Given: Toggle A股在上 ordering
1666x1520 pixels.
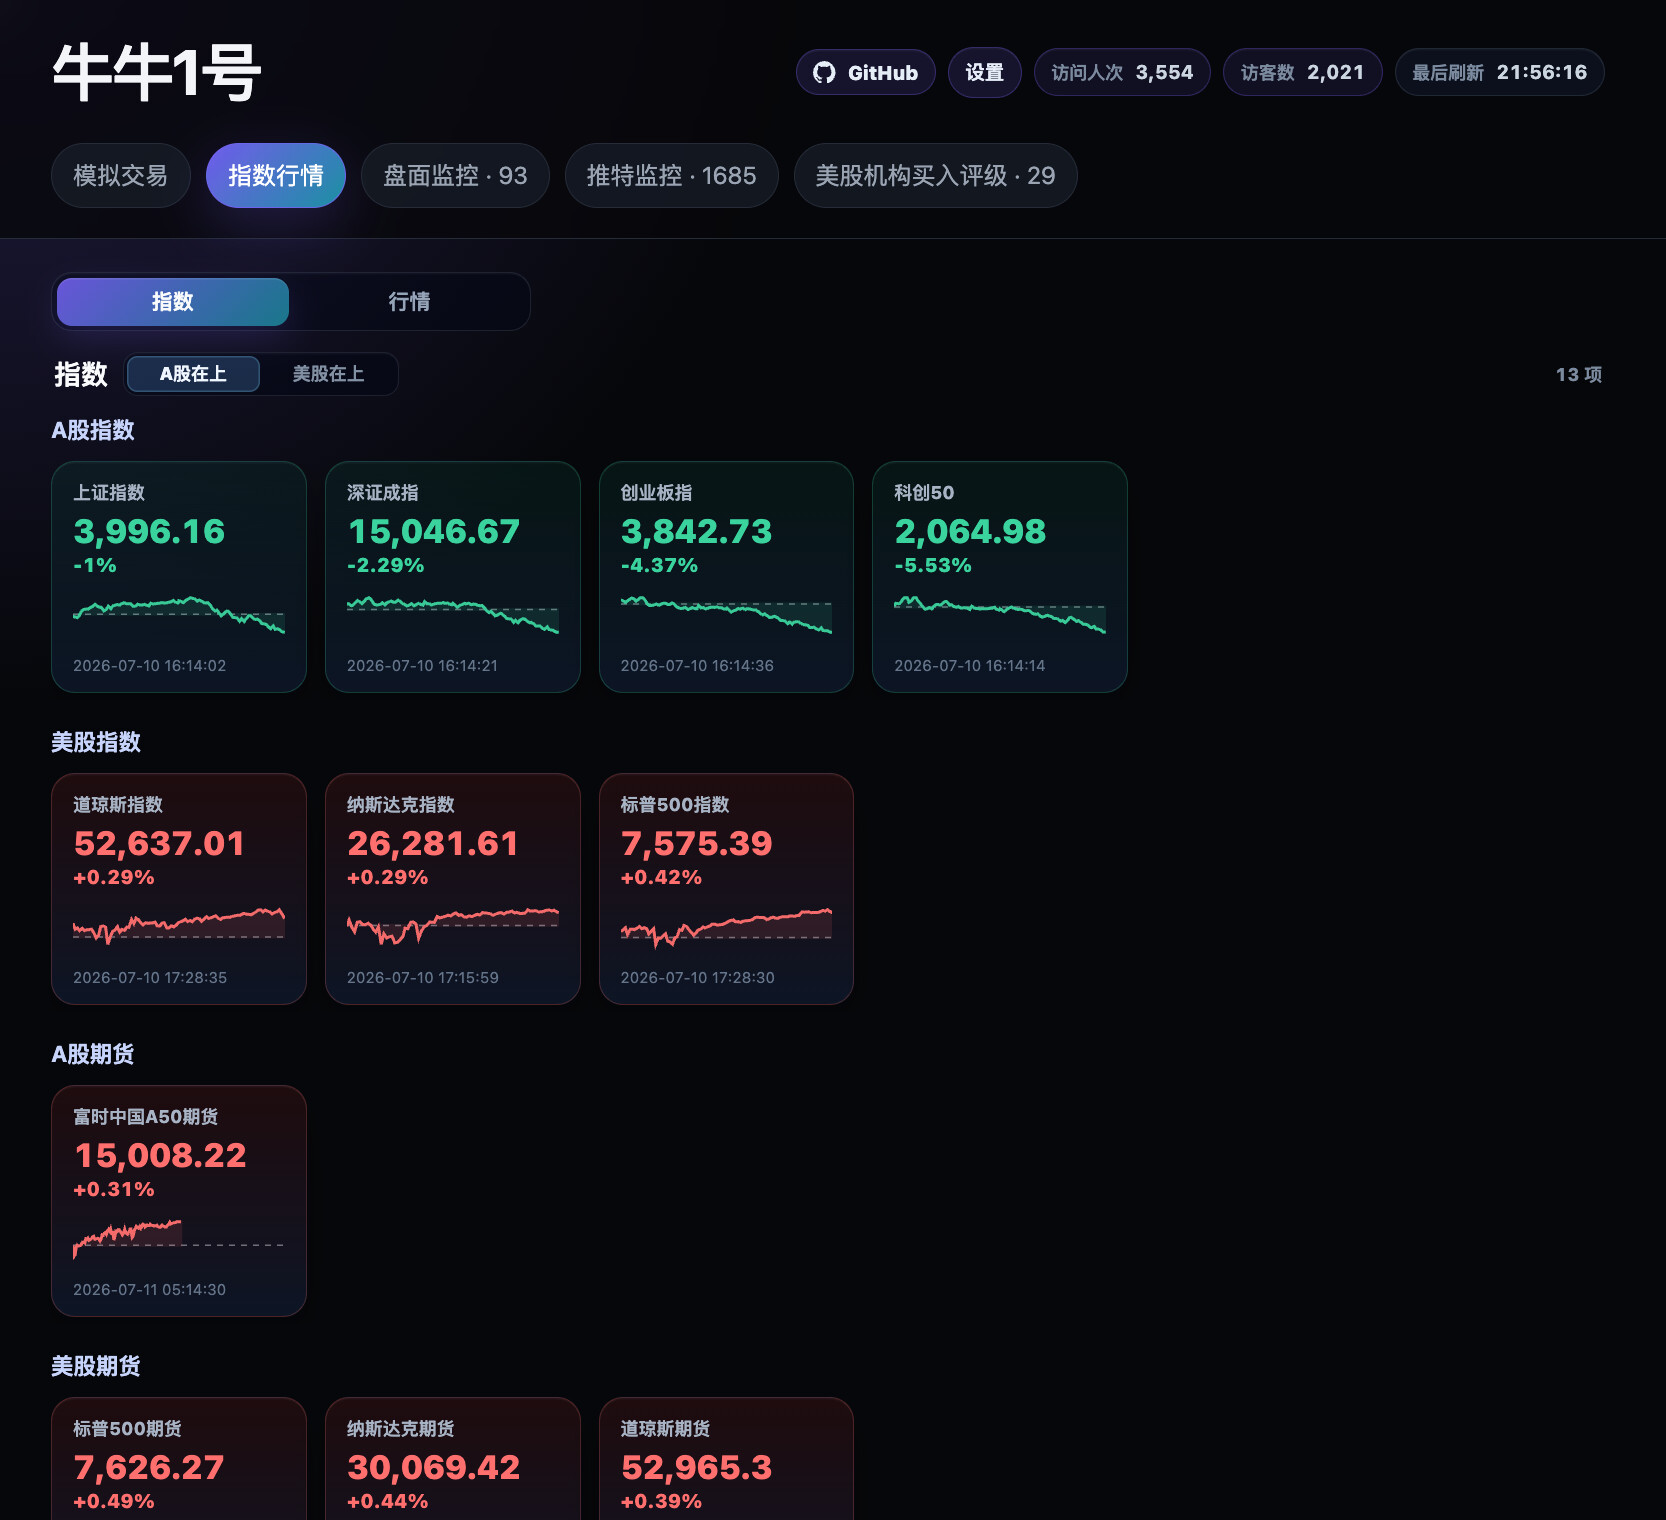Looking at the screenshot, I should click(x=193, y=374).
